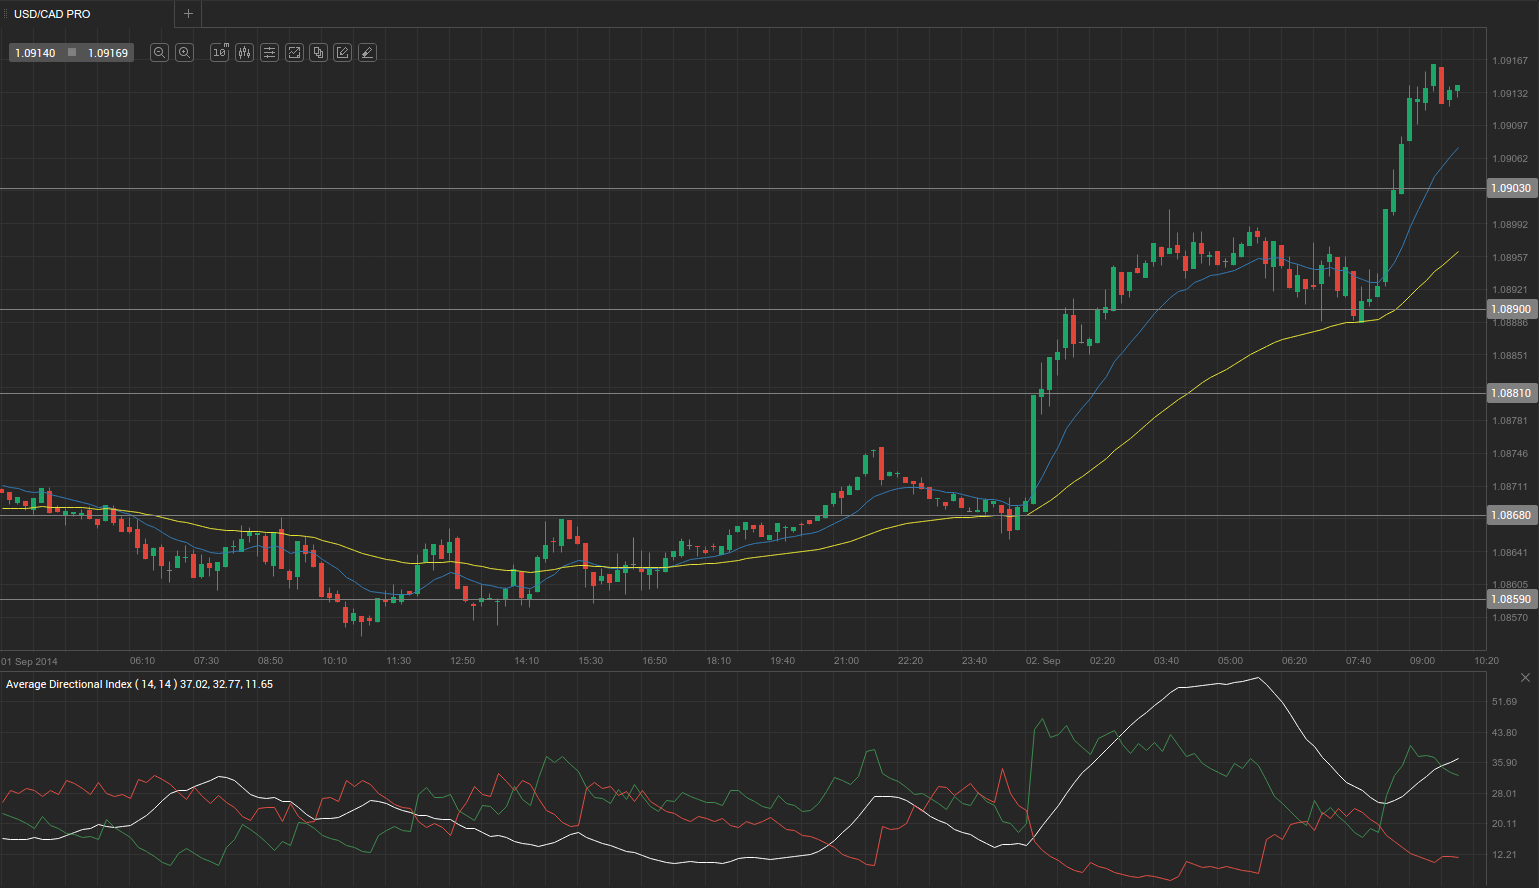Select the drawing pencil tool

click(x=367, y=52)
